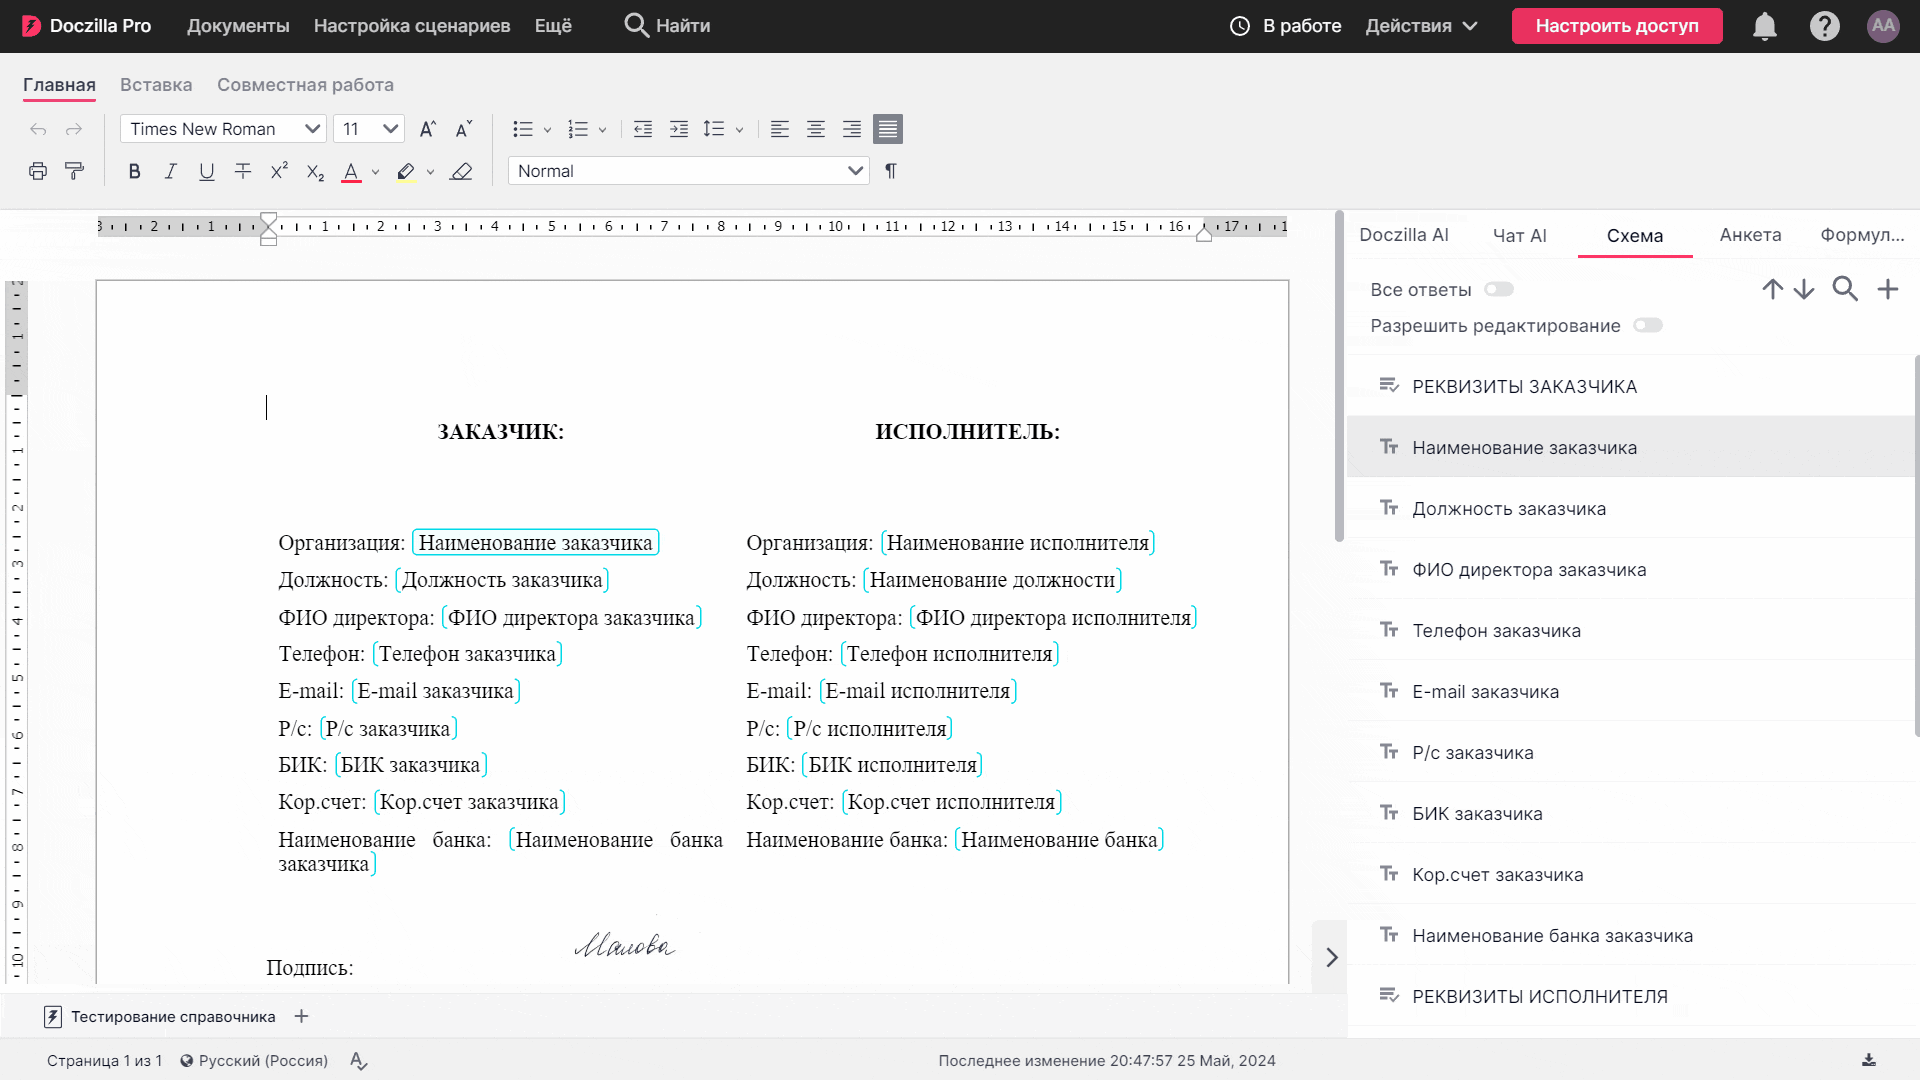This screenshot has width=1920, height=1080.
Task: Open 'Настройка сценариев' menu
Action: pyautogui.click(x=412, y=26)
